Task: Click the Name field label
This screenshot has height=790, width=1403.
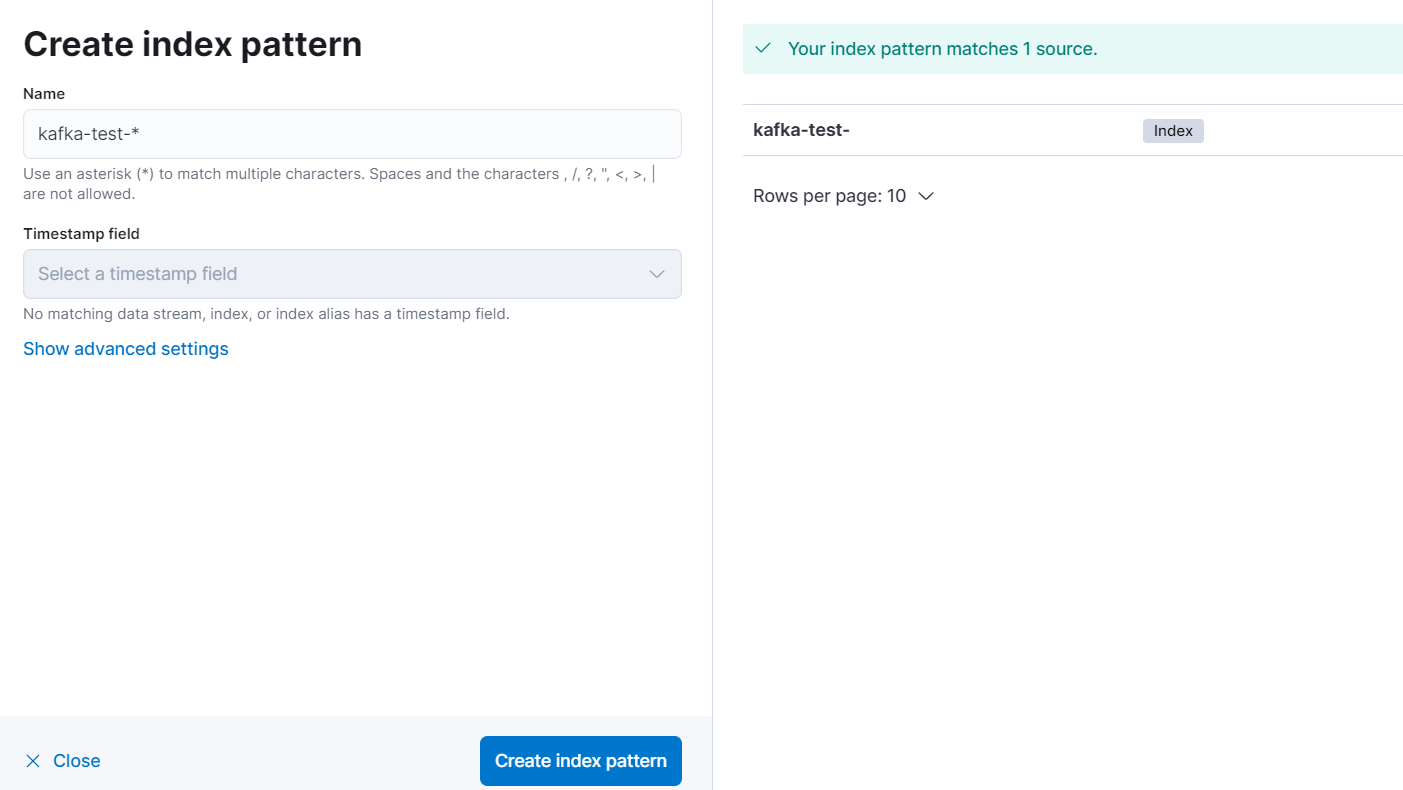Action: [44, 94]
